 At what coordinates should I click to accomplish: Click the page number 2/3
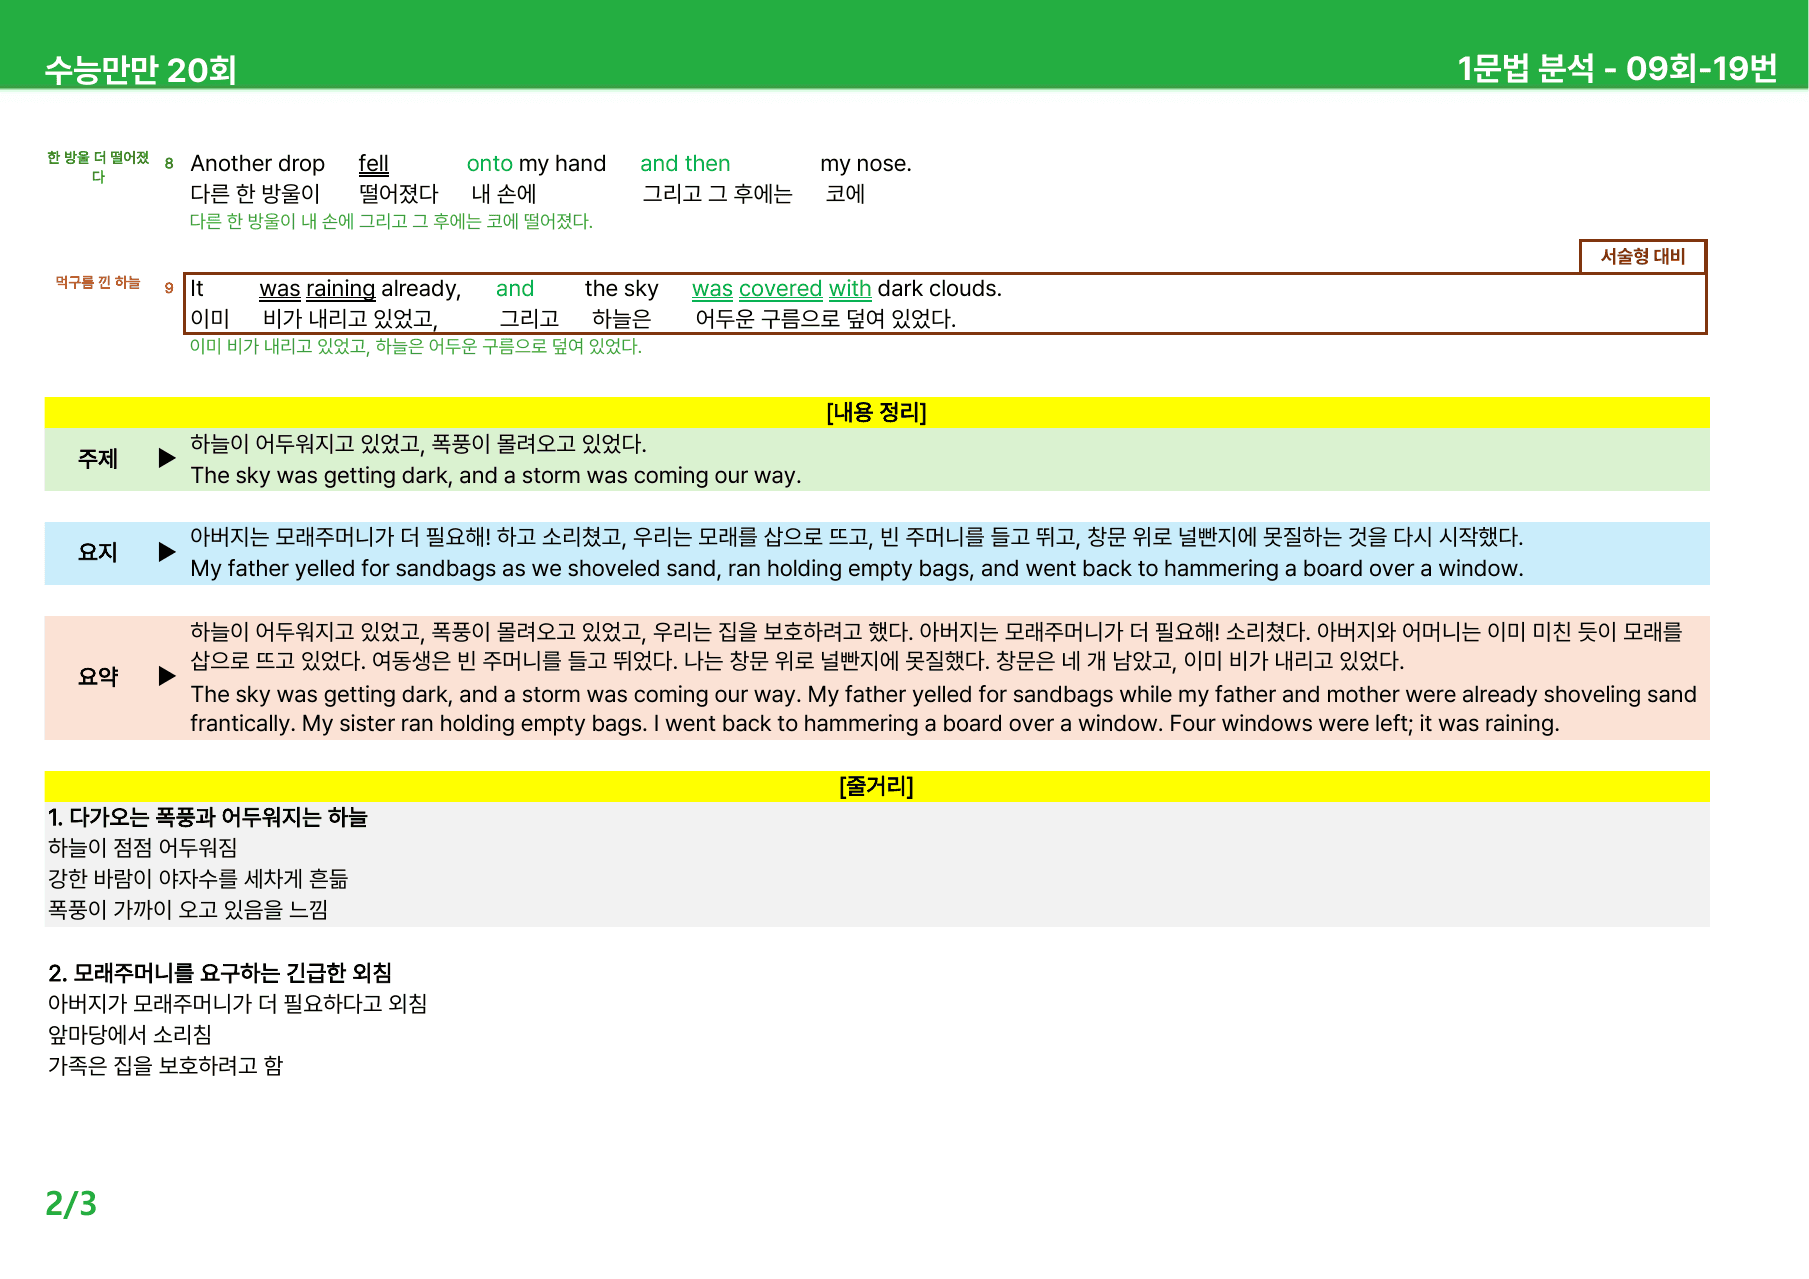pyautogui.click(x=71, y=1203)
